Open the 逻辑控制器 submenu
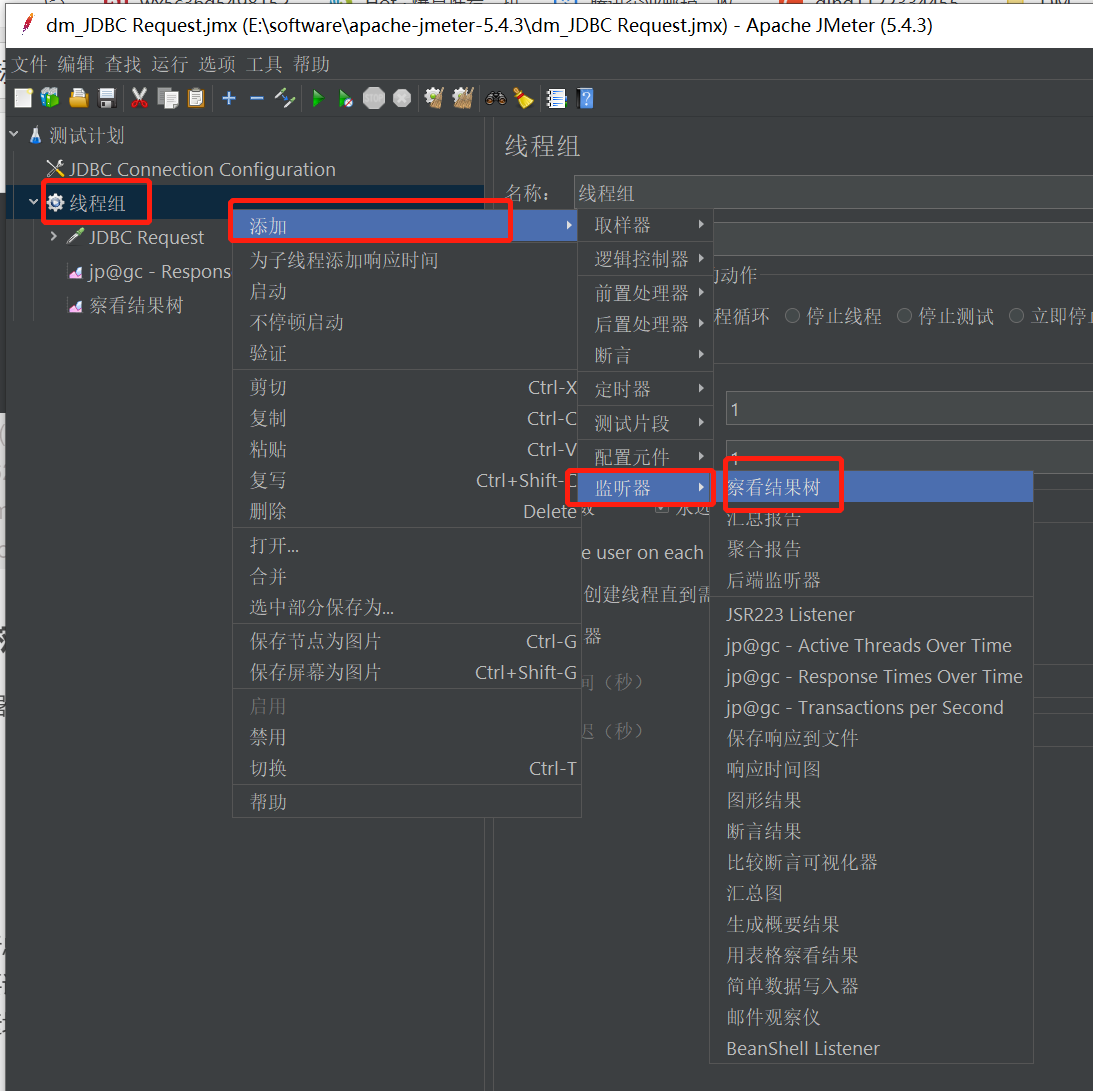This screenshot has width=1093, height=1091. tap(645, 259)
